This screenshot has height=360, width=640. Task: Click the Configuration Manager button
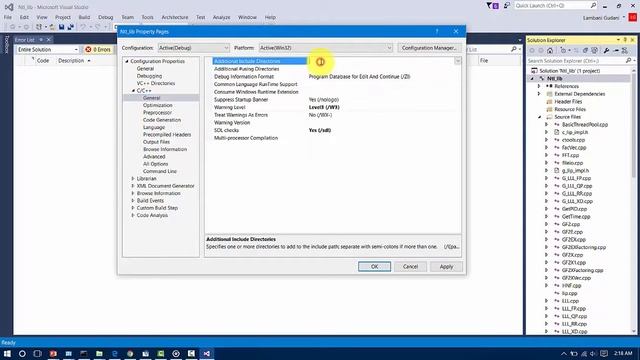pos(429,48)
